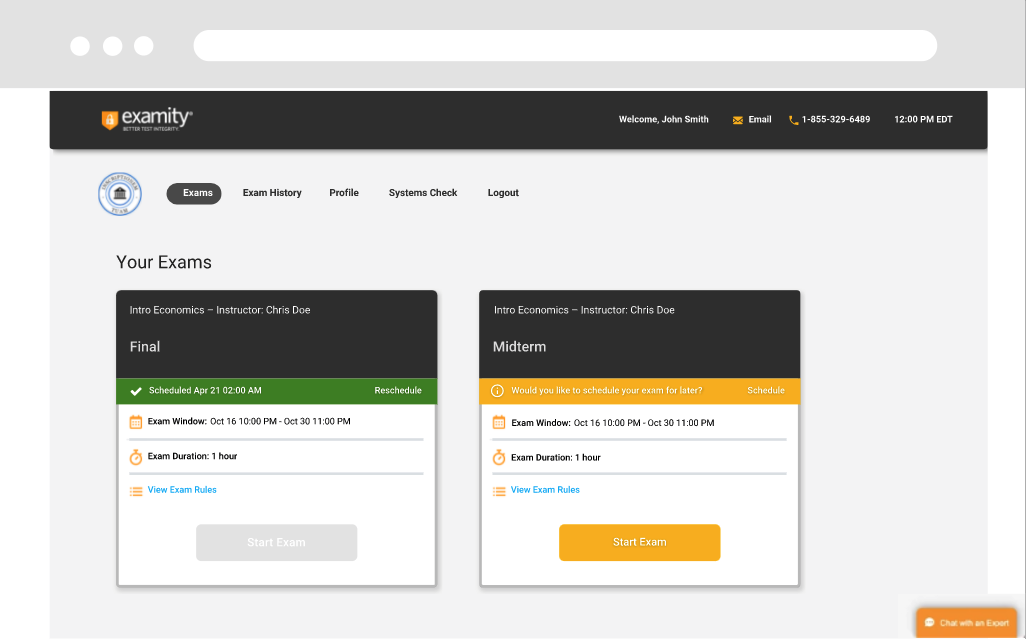Click the circular university seal next to navigation
This screenshot has height=639, width=1026.
point(120,194)
